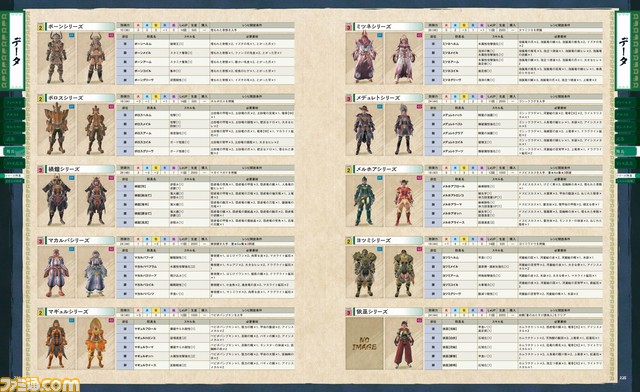Click the blue male icon on ヨツミシリーズ armor
Viewport: 640px width, 392px height.
pyautogui.click(x=380, y=249)
